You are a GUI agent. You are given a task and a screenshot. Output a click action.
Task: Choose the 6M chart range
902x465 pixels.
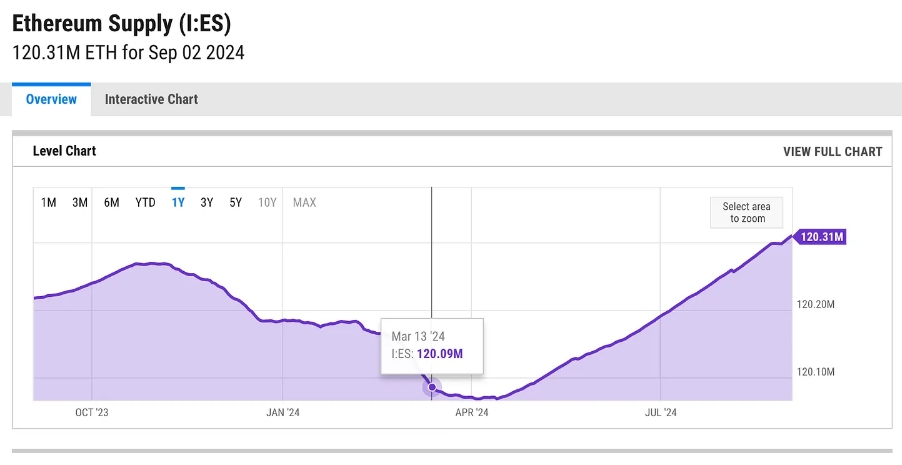[112, 203]
